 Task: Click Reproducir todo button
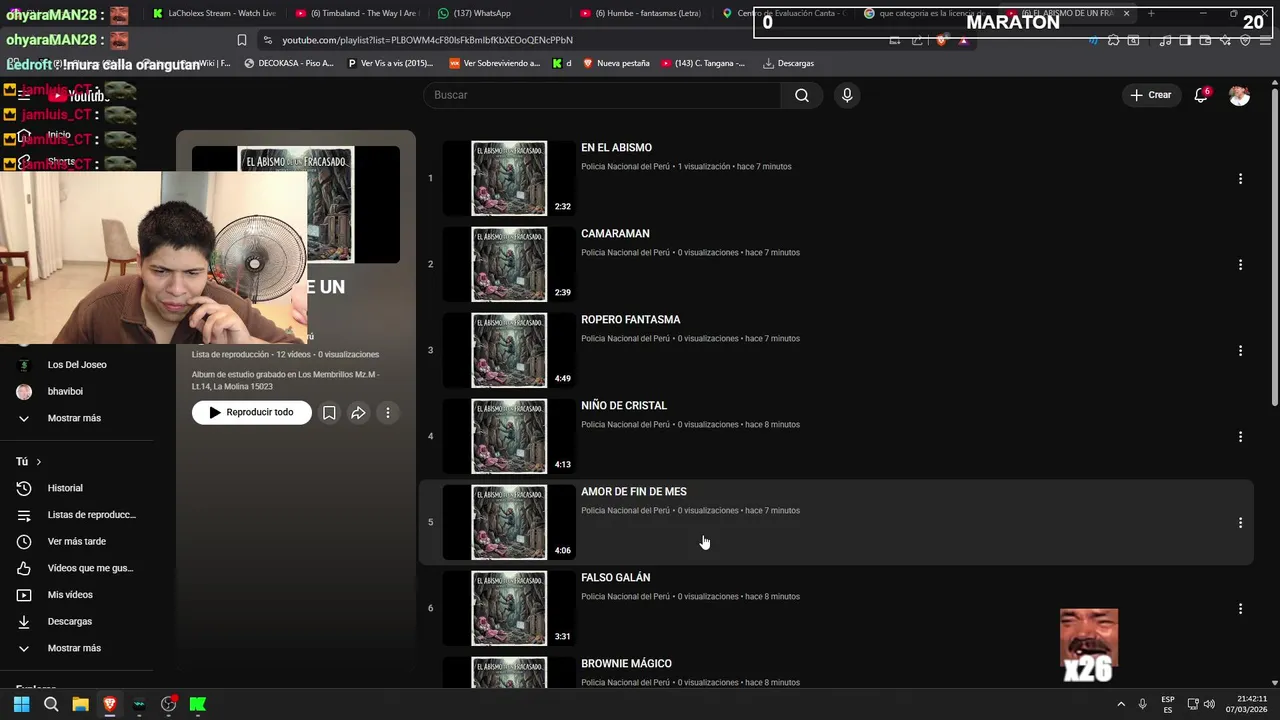251,412
